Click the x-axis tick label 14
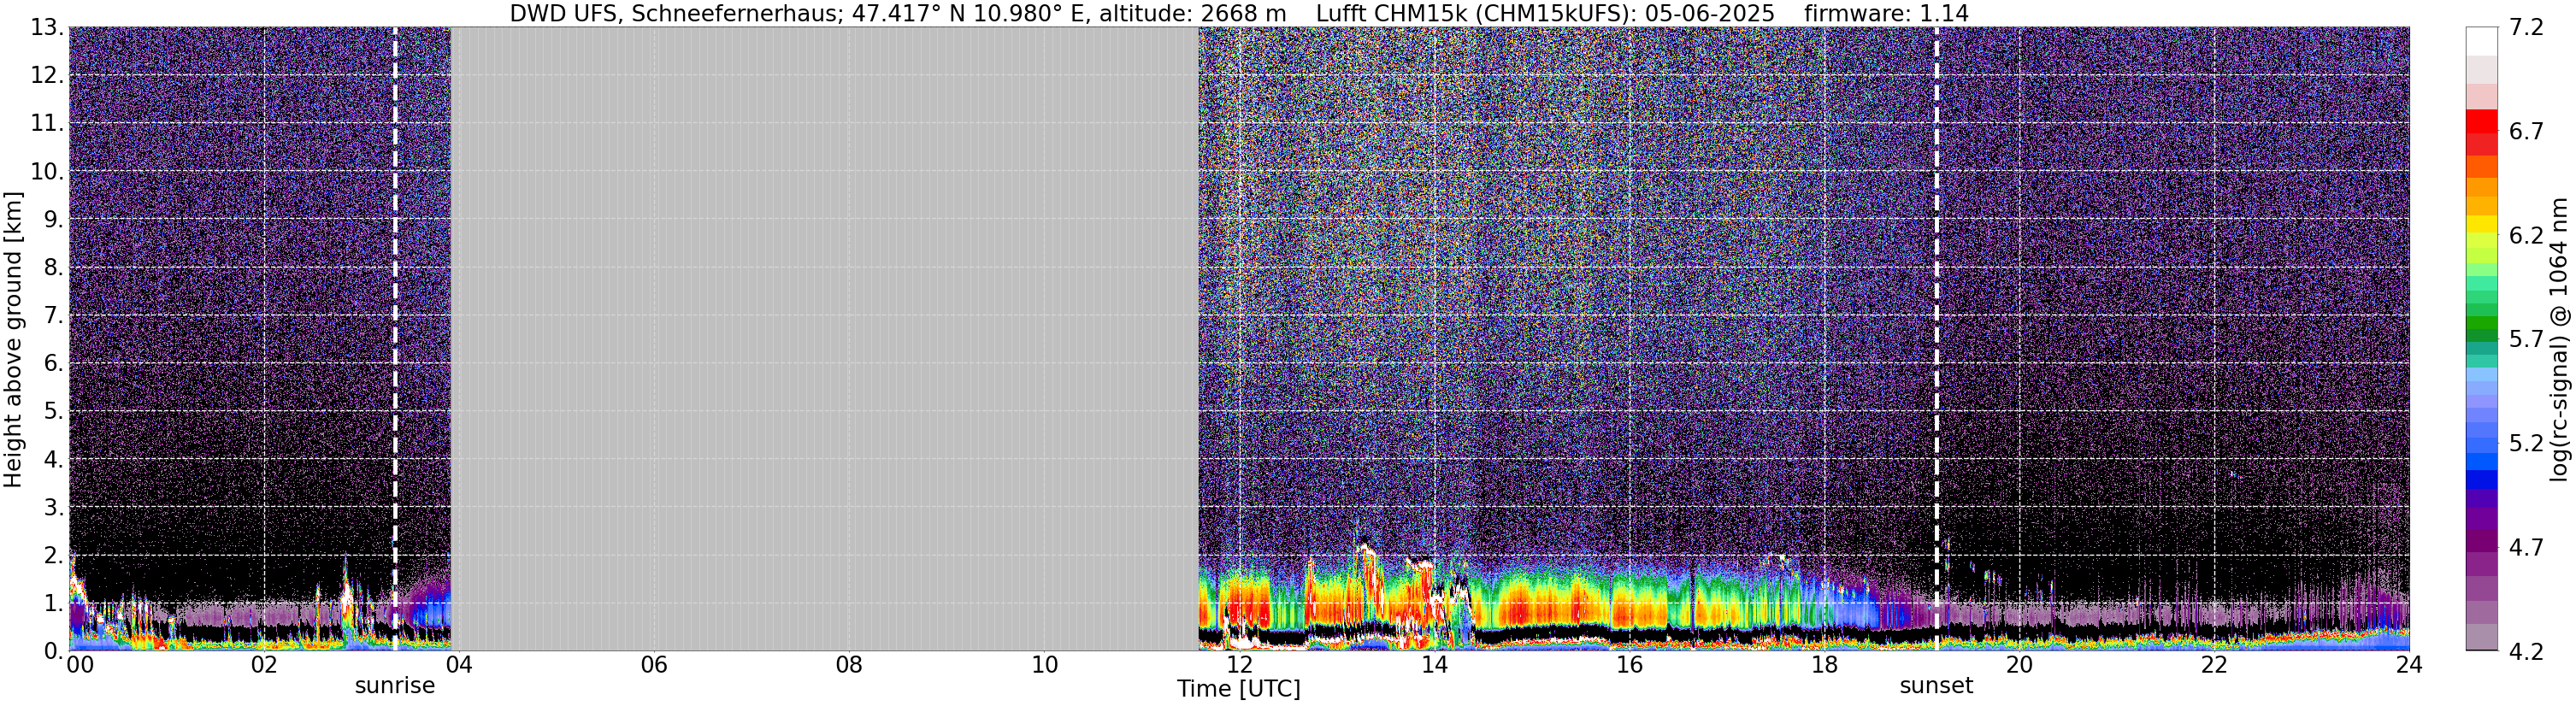 [x=1434, y=665]
